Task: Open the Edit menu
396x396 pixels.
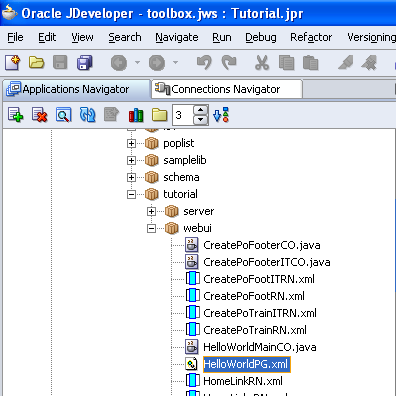Action: coord(47,37)
